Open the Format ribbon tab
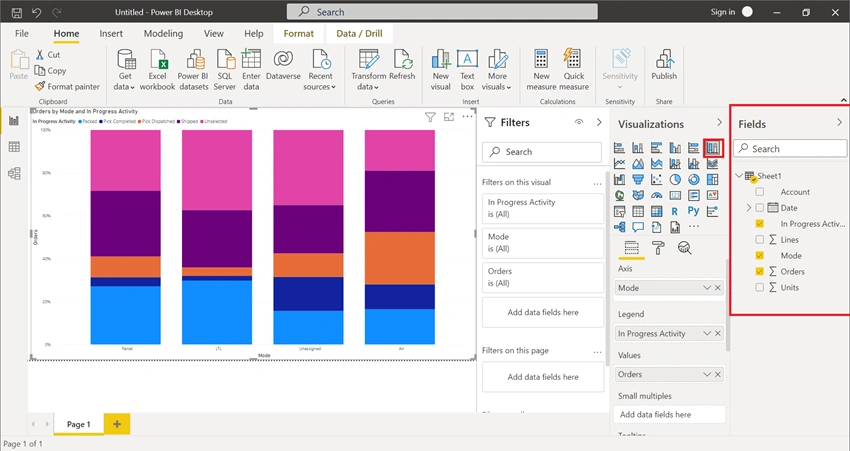The image size is (850, 451). point(299,34)
